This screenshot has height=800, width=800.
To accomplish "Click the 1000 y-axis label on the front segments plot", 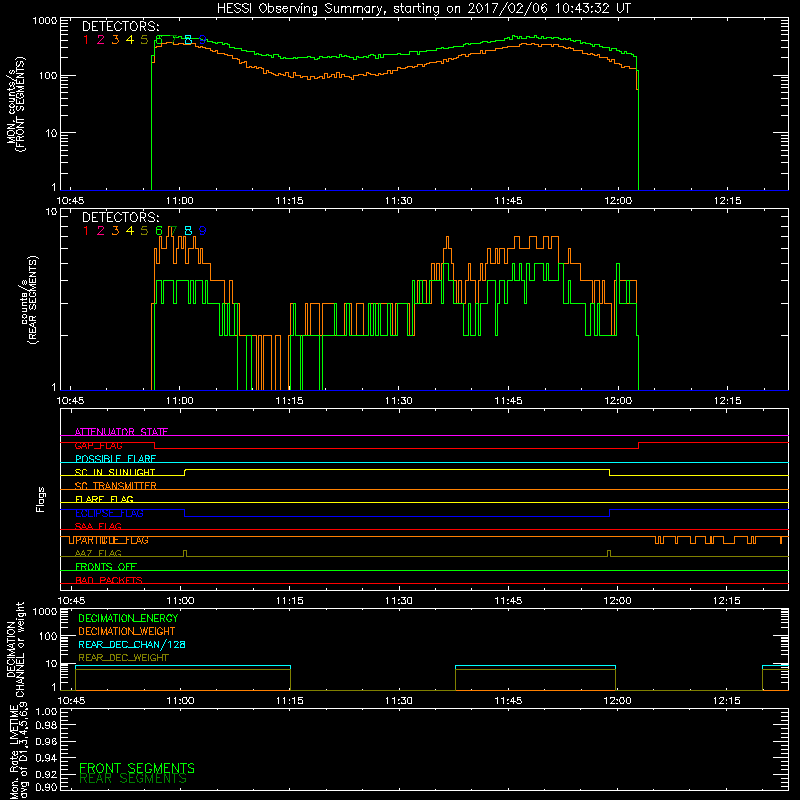I will coord(45,21).
